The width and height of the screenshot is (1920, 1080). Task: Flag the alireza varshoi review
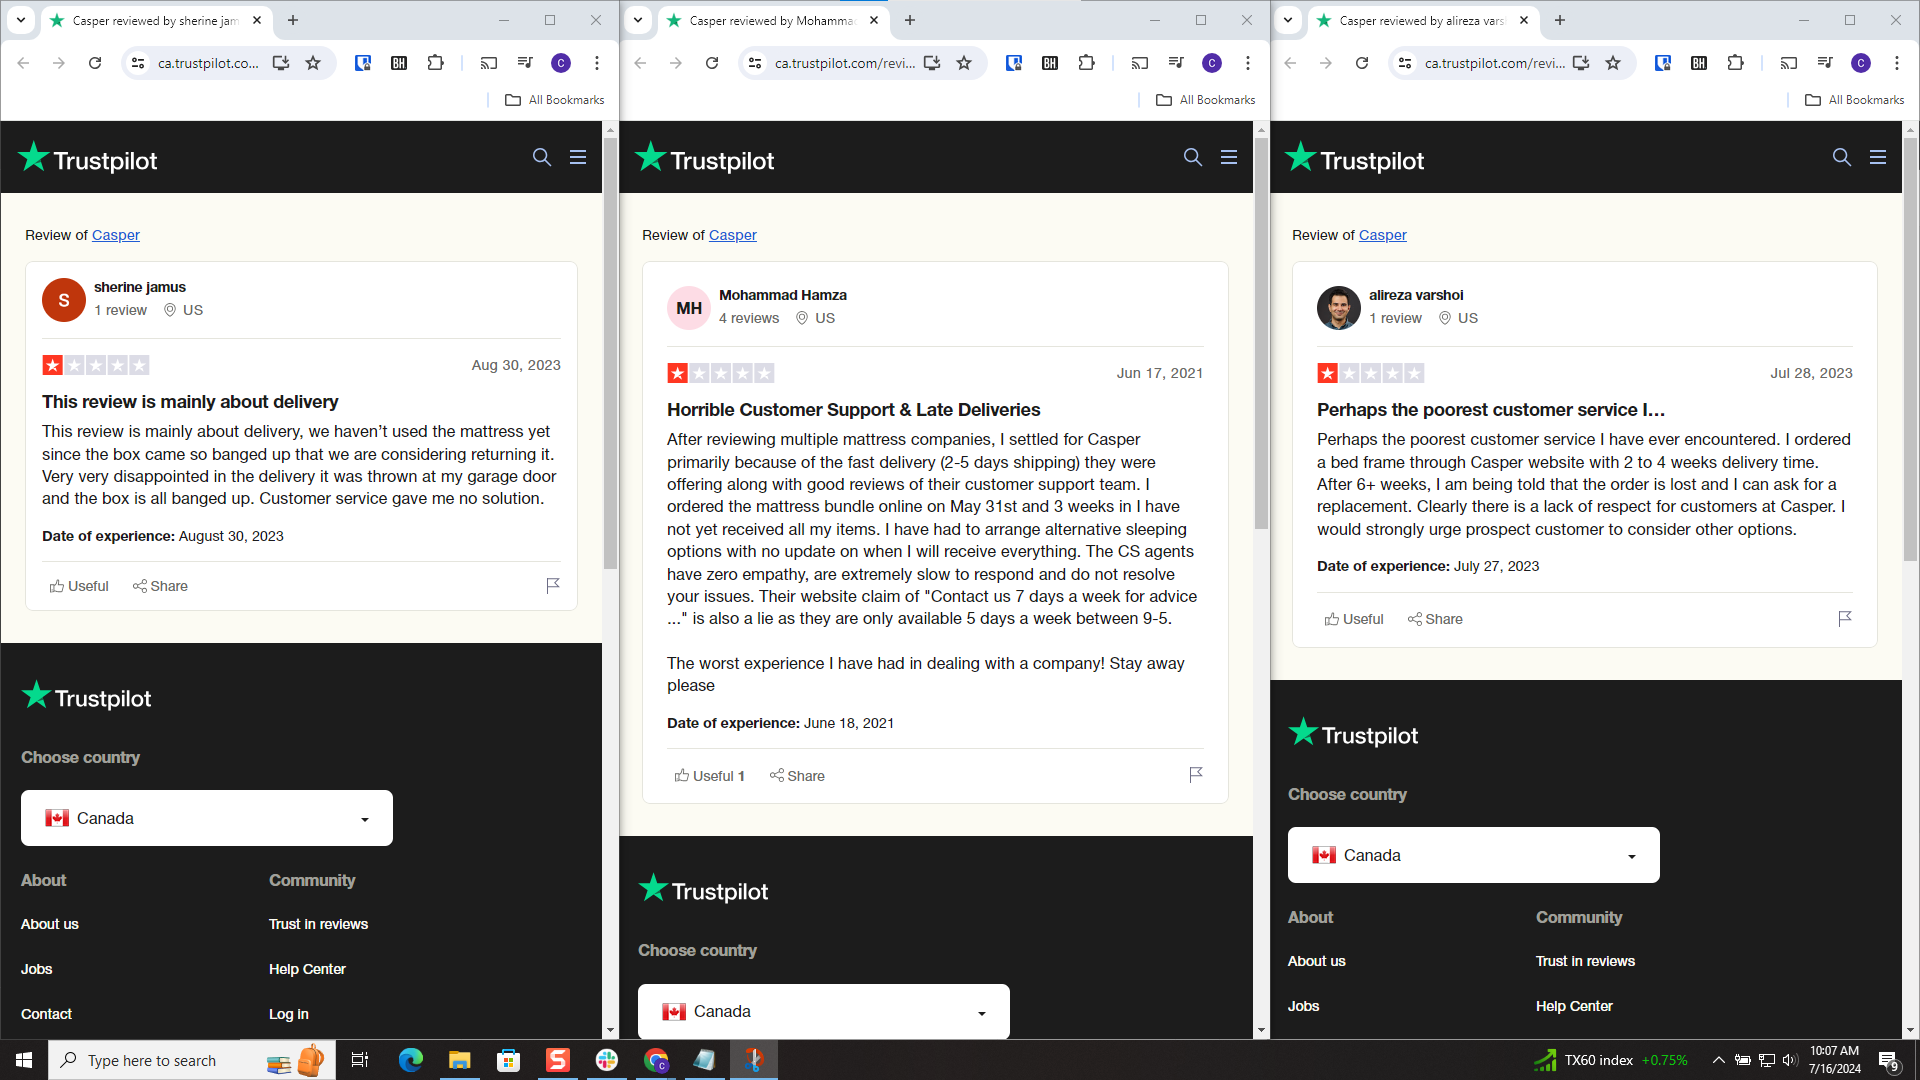[x=1845, y=618]
